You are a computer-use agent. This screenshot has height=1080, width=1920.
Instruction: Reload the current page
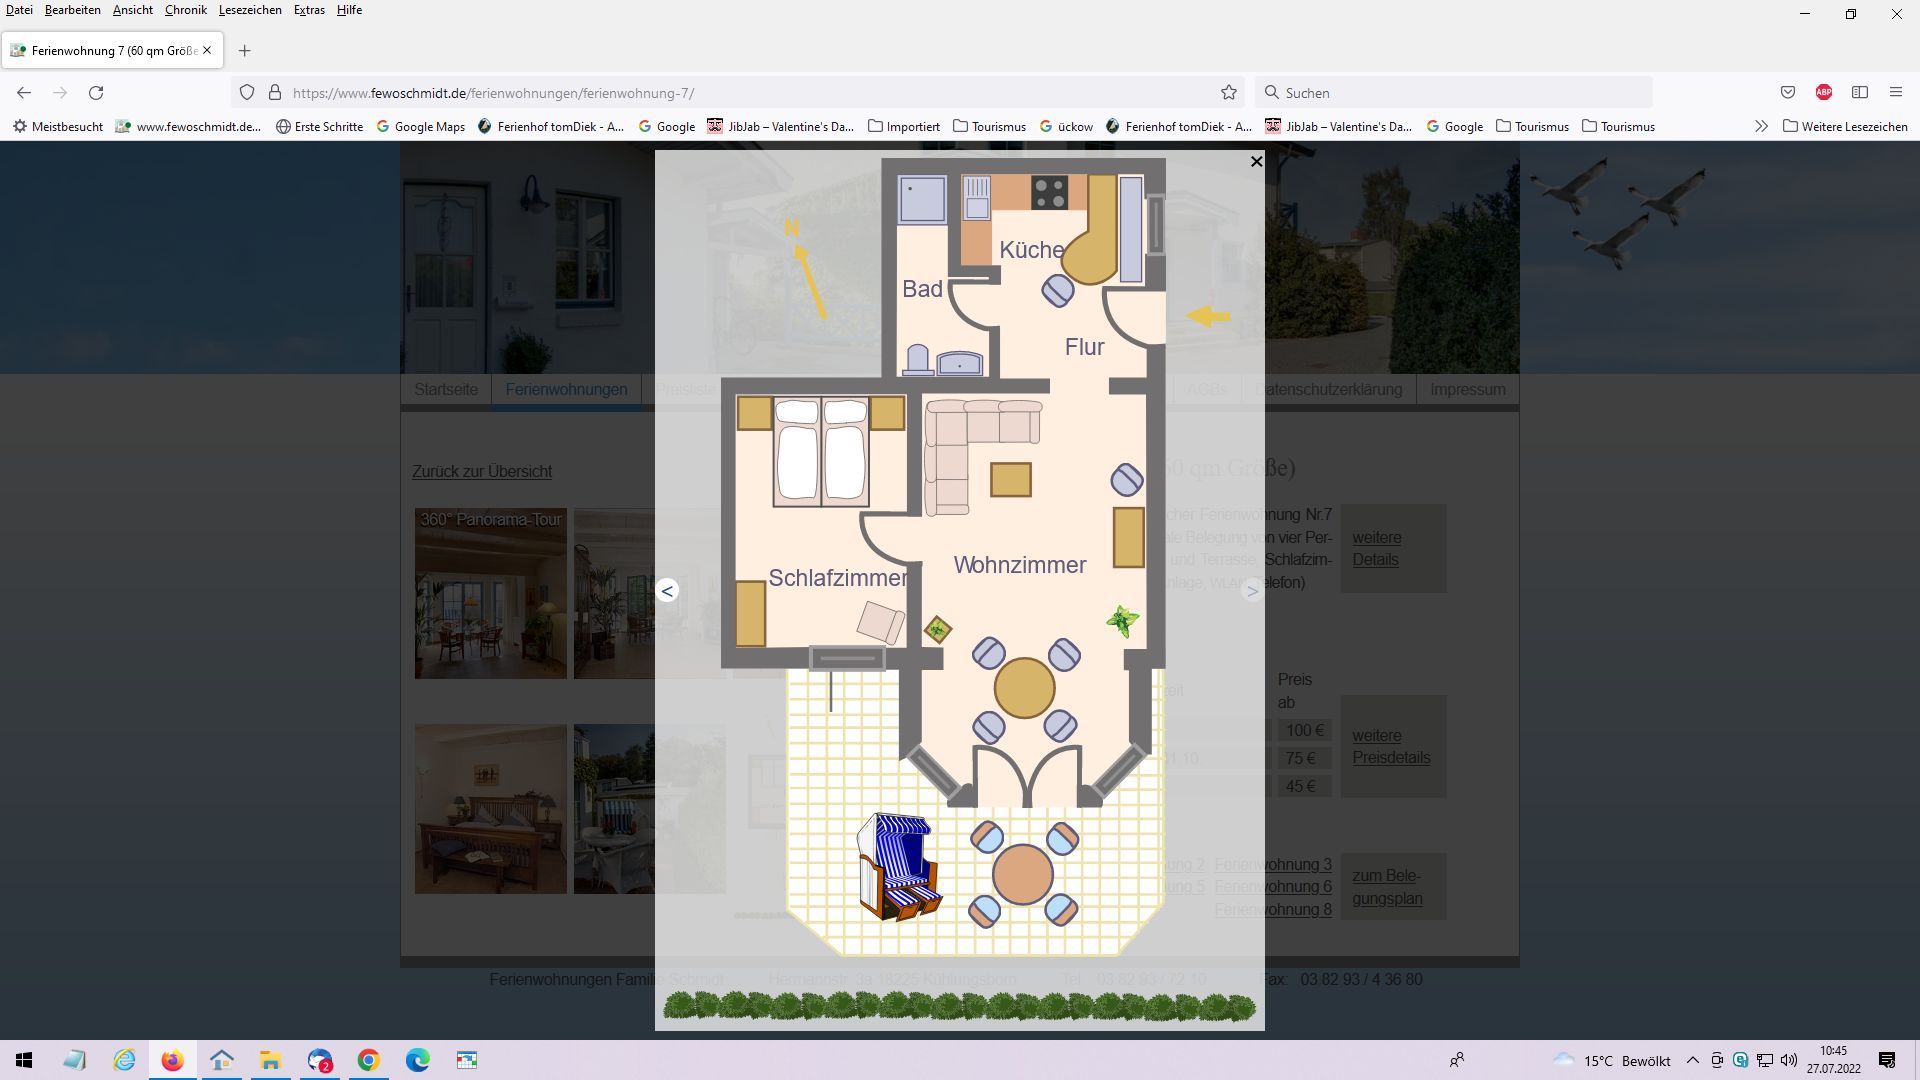[x=96, y=93]
